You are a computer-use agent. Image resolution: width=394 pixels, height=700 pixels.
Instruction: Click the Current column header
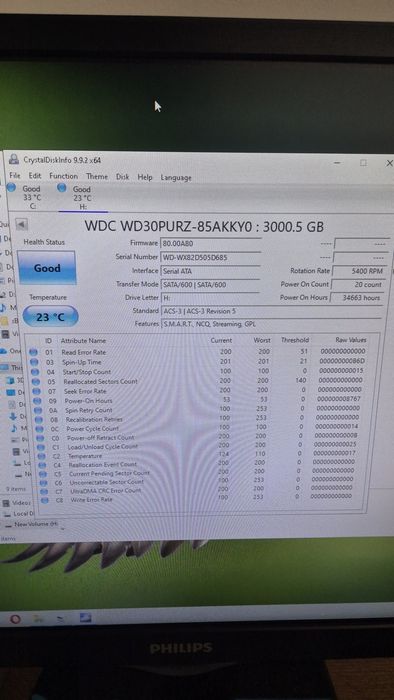click(221, 340)
